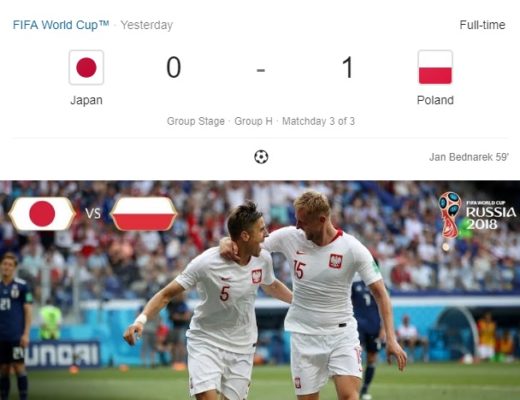Click the Poland flag badge on the photo

point(144,214)
